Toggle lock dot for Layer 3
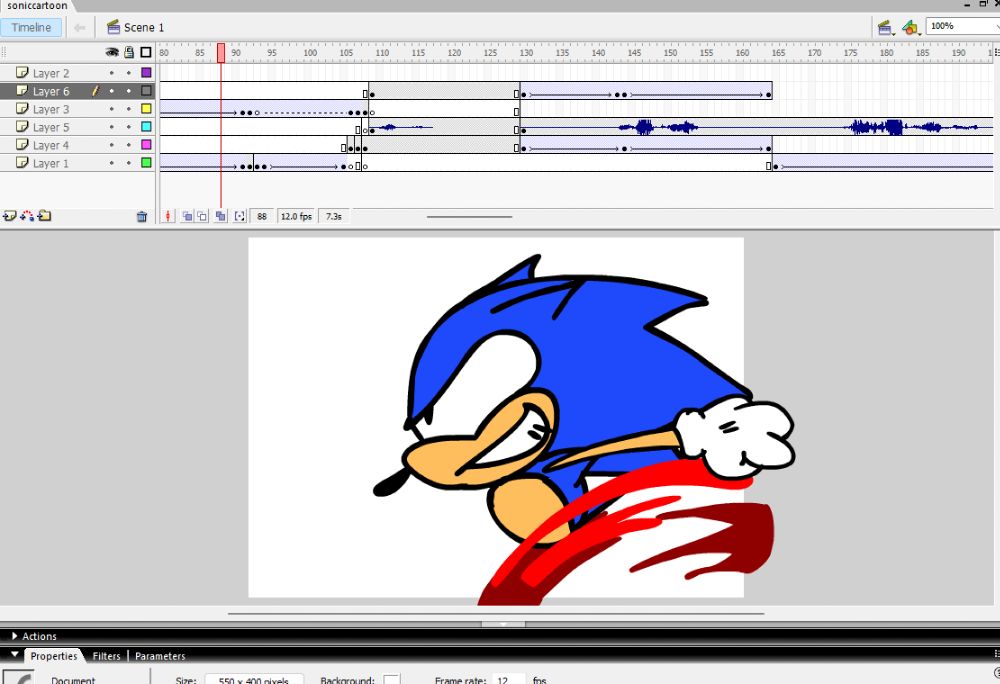The height and width of the screenshot is (684, 1000). click(129, 109)
